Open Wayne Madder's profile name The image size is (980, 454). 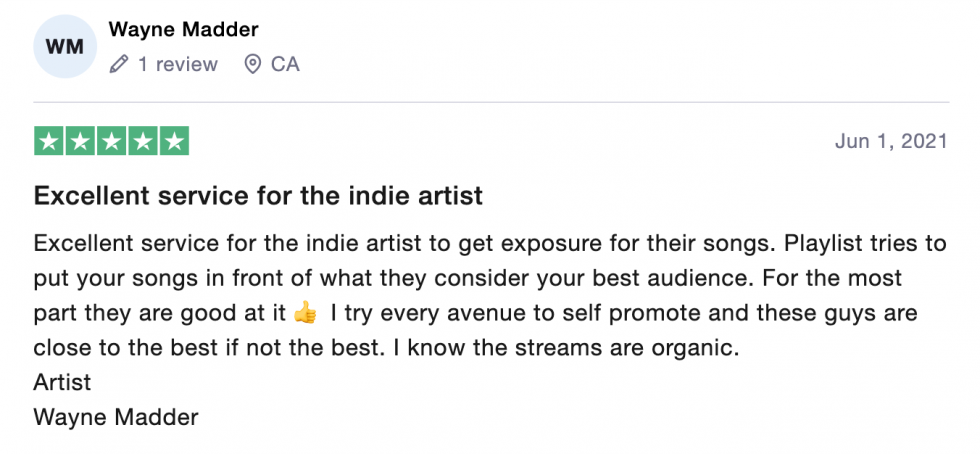point(183,29)
